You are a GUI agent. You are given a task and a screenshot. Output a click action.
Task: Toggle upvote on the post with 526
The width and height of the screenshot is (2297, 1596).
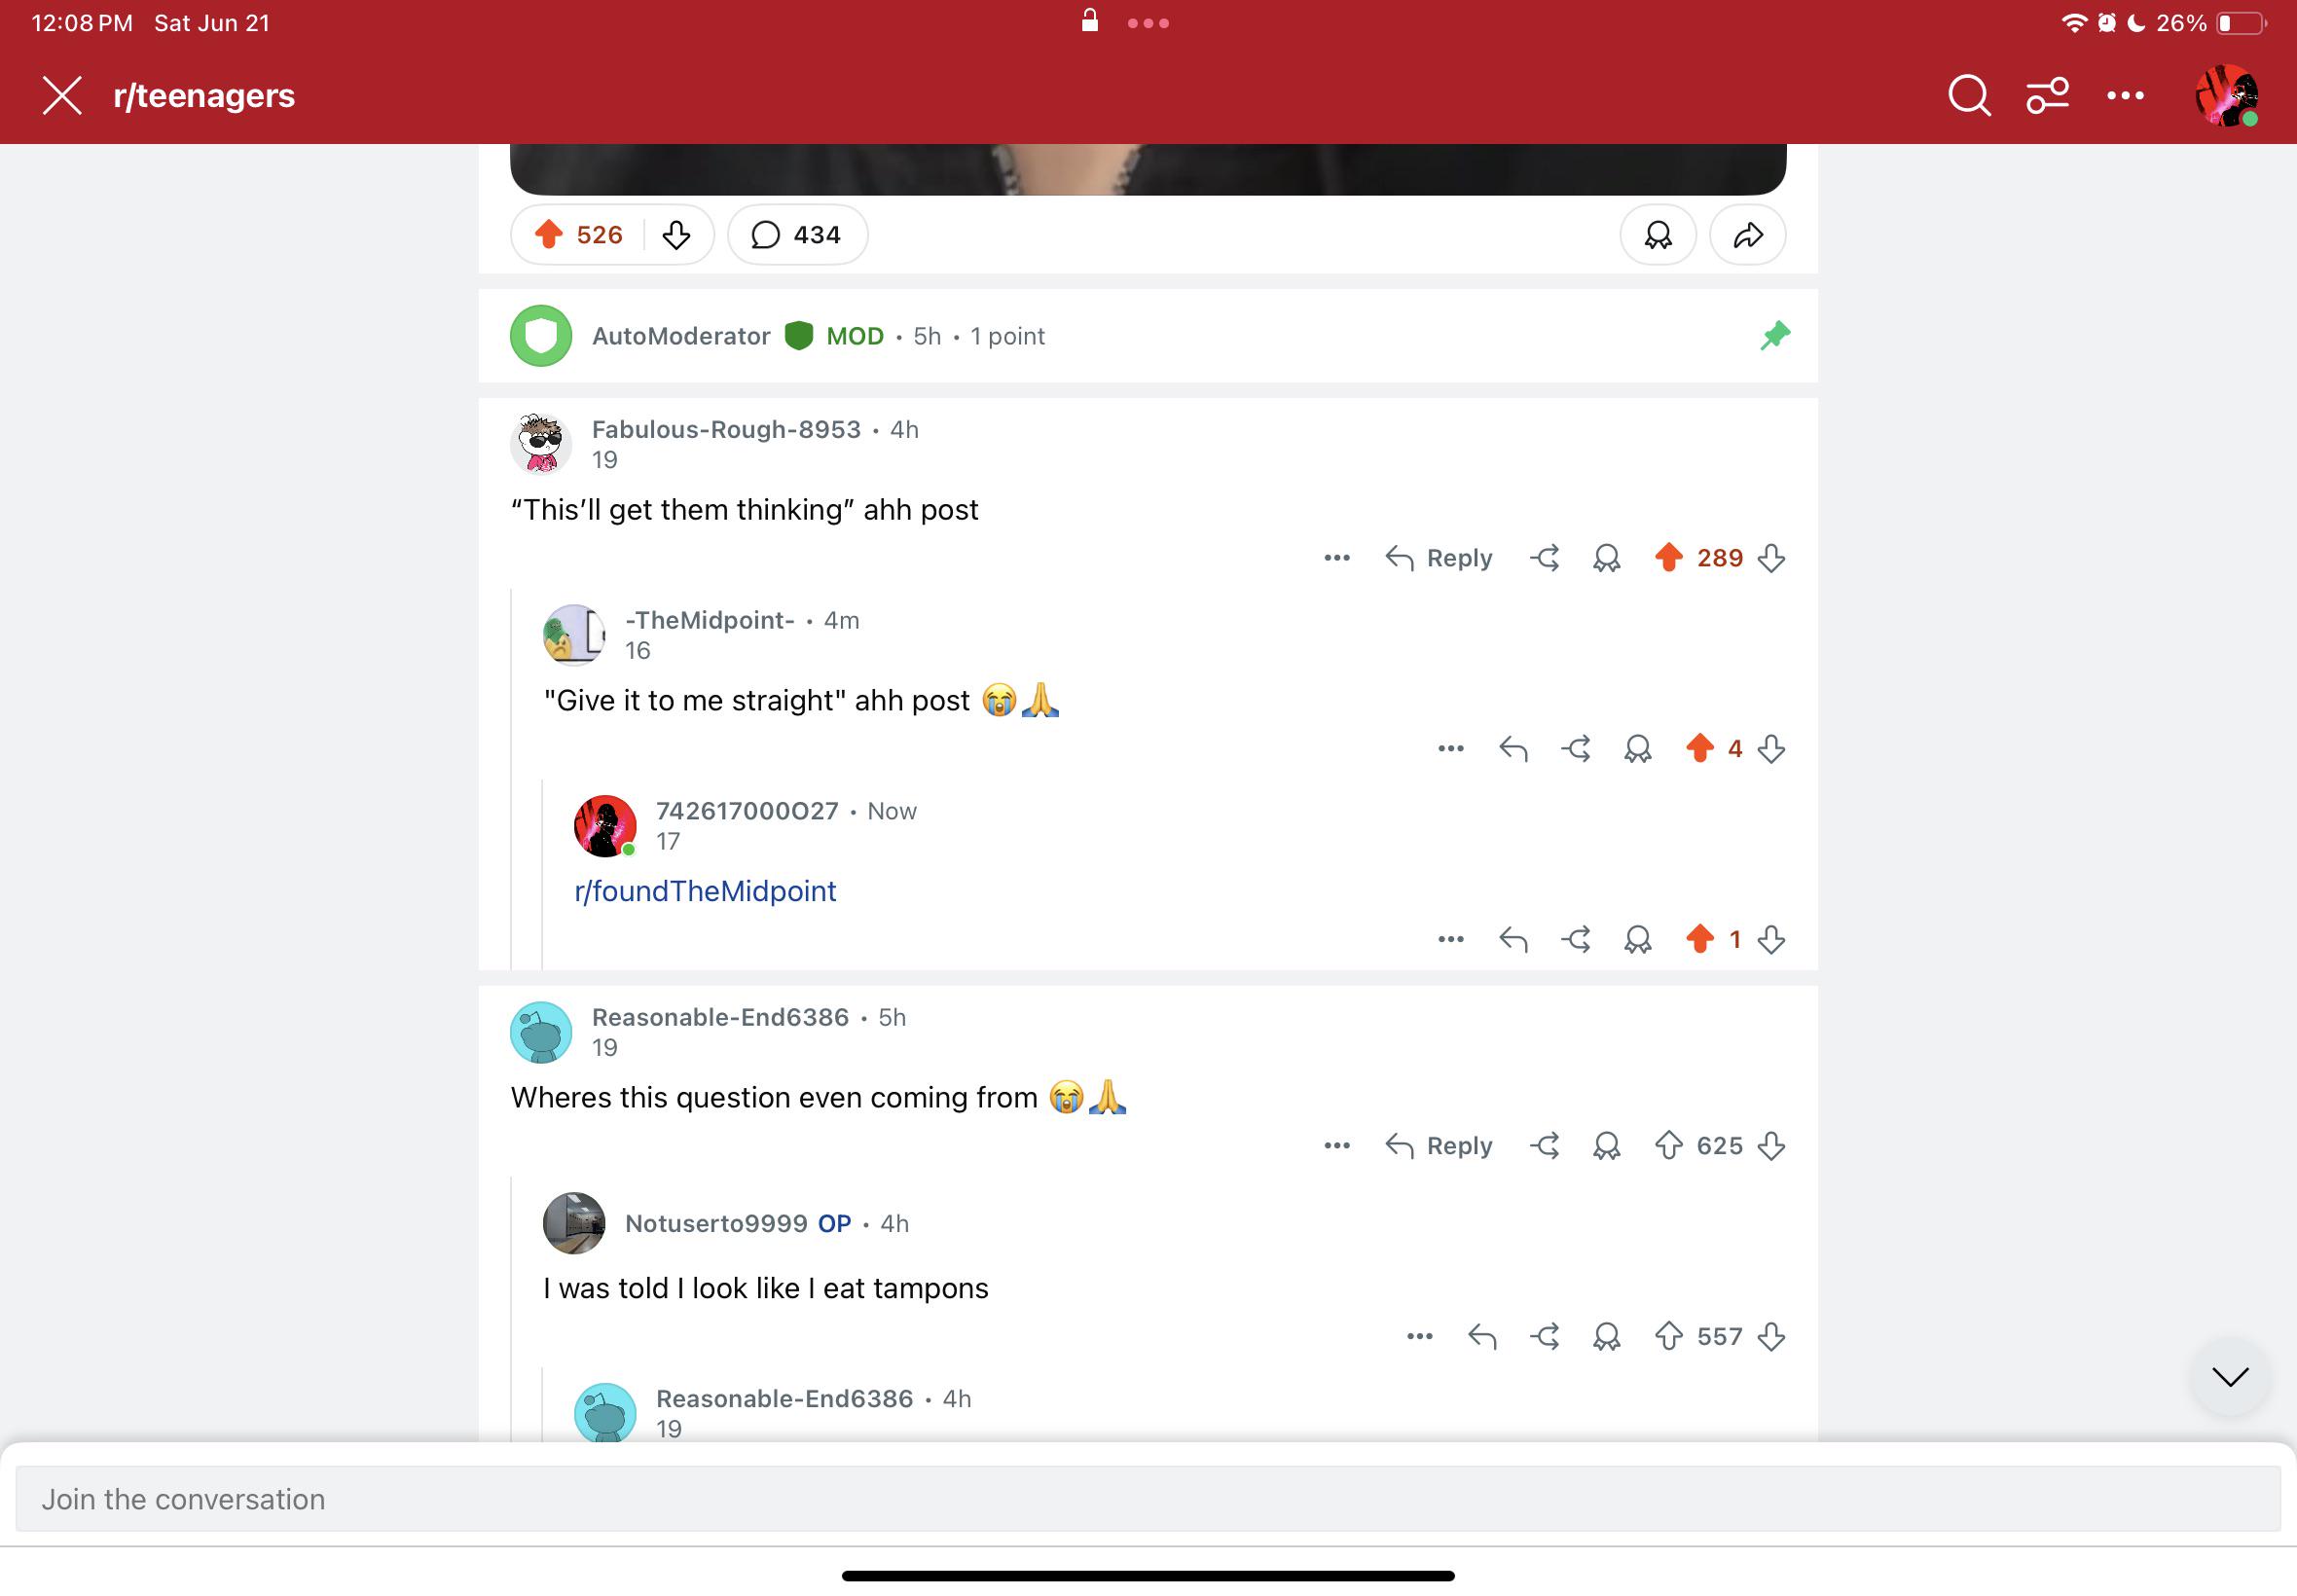pyautogui.click(x=548, y=235)
